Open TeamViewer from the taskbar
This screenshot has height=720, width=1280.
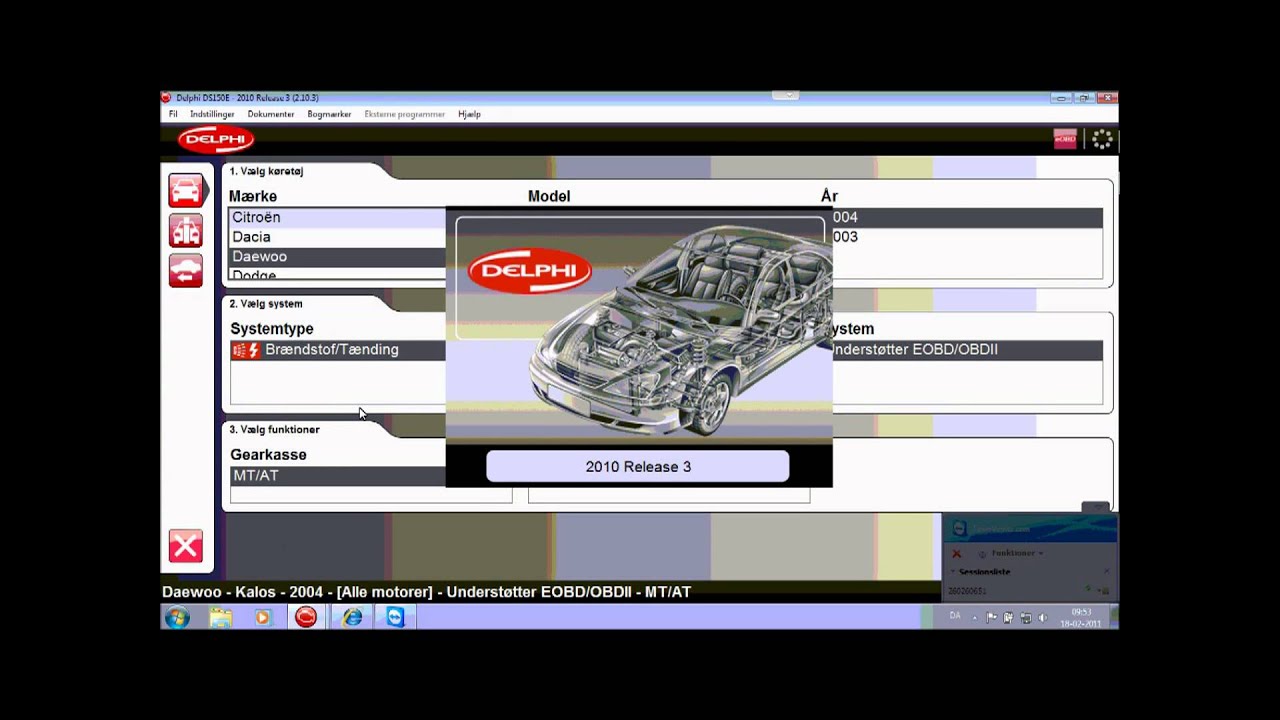(395, 618)
